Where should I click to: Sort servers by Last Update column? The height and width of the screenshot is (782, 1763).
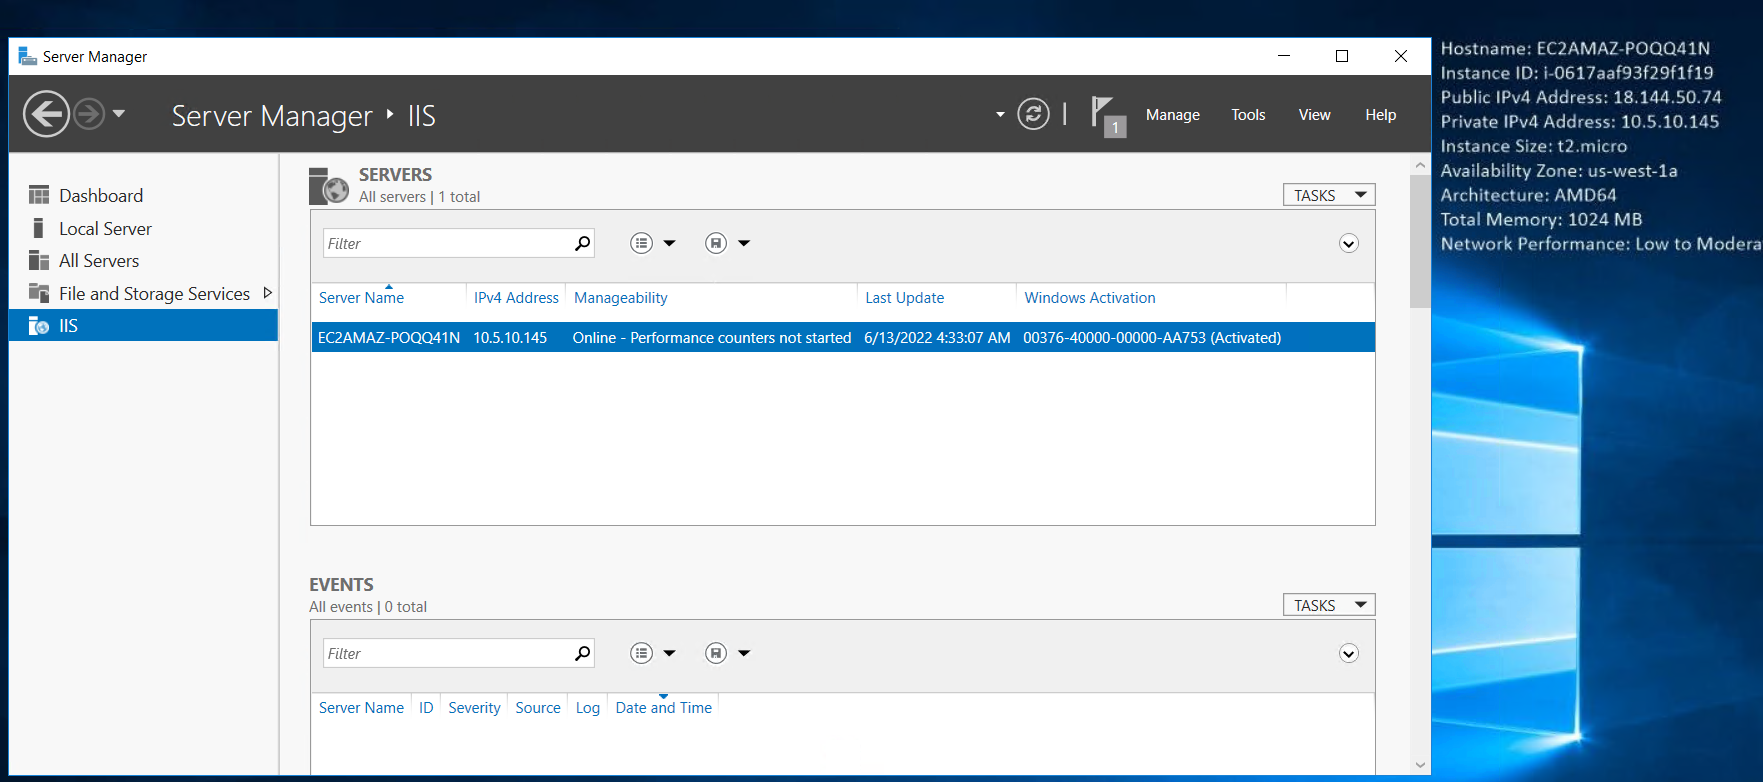click(905, 298)
